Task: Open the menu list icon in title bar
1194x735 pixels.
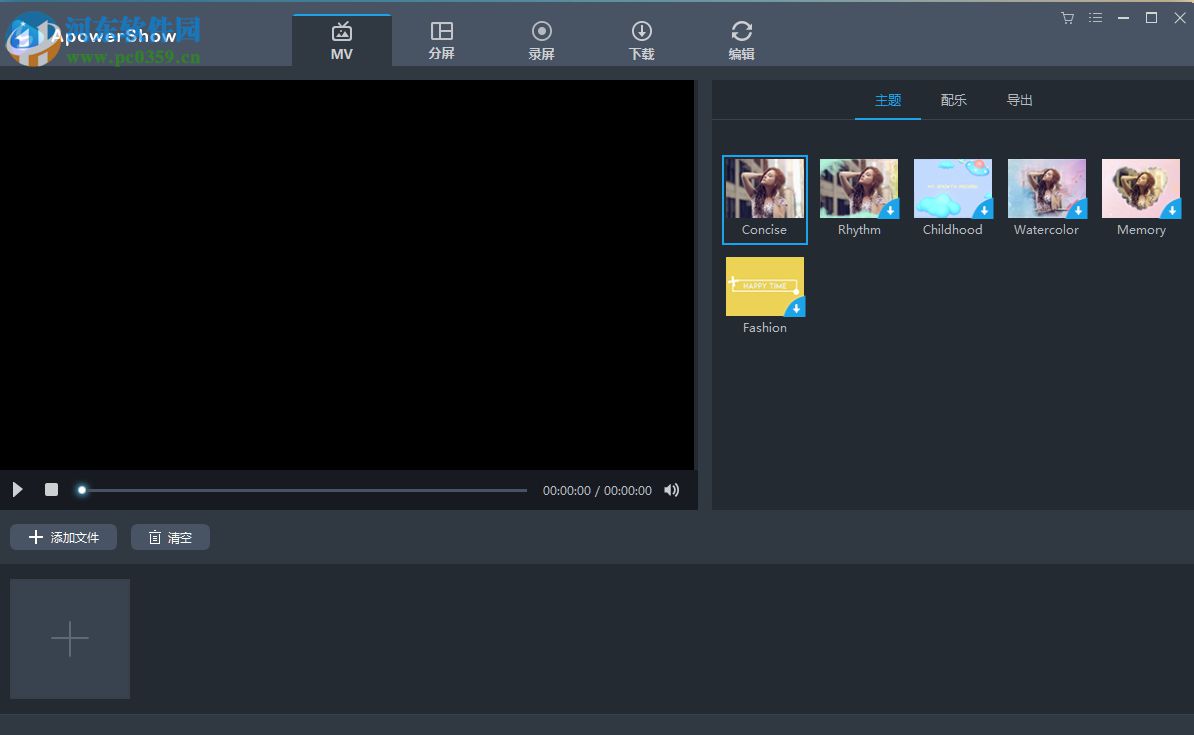Action: [1095, 18]
